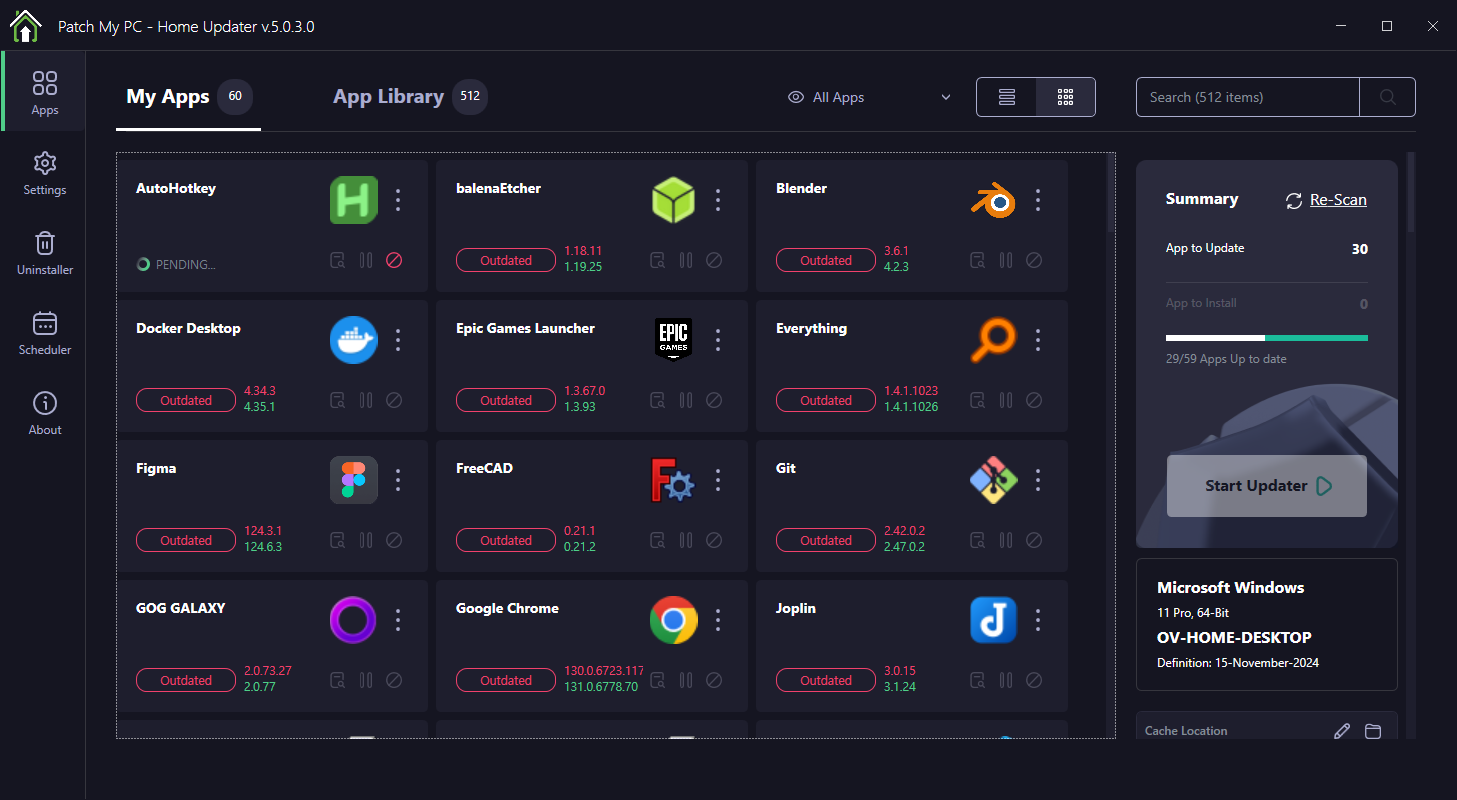
Task: Open three-dot menu for Google Chrome
Action: click(718, 620)
